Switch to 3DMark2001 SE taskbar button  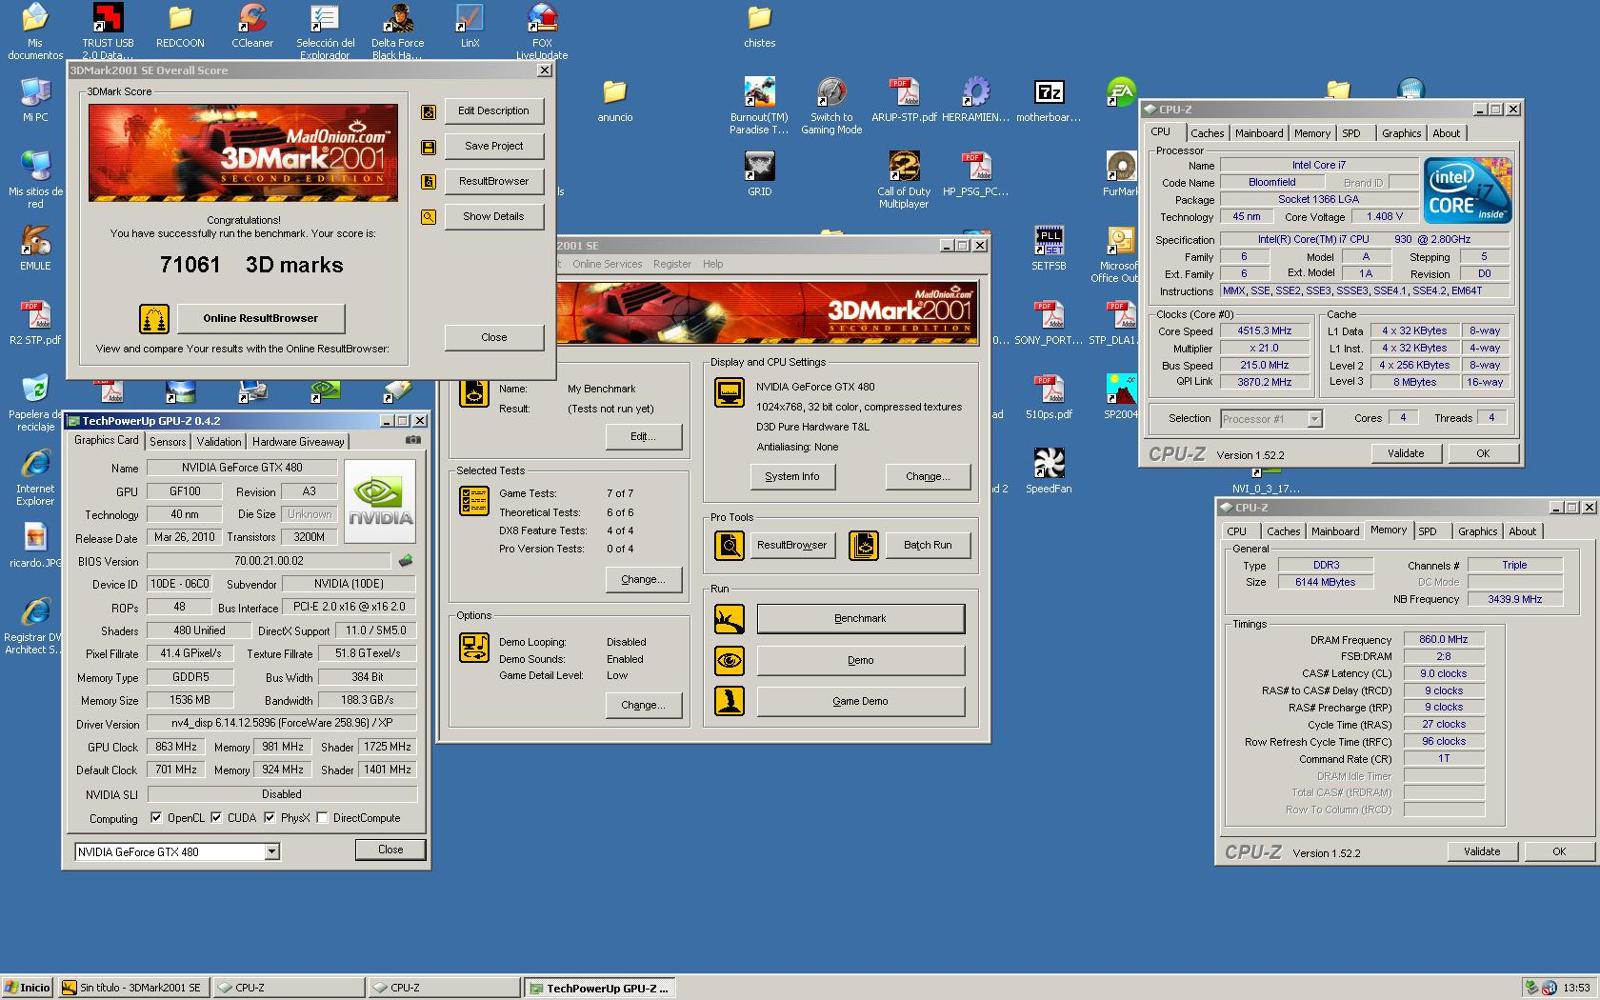pos(134,988)
